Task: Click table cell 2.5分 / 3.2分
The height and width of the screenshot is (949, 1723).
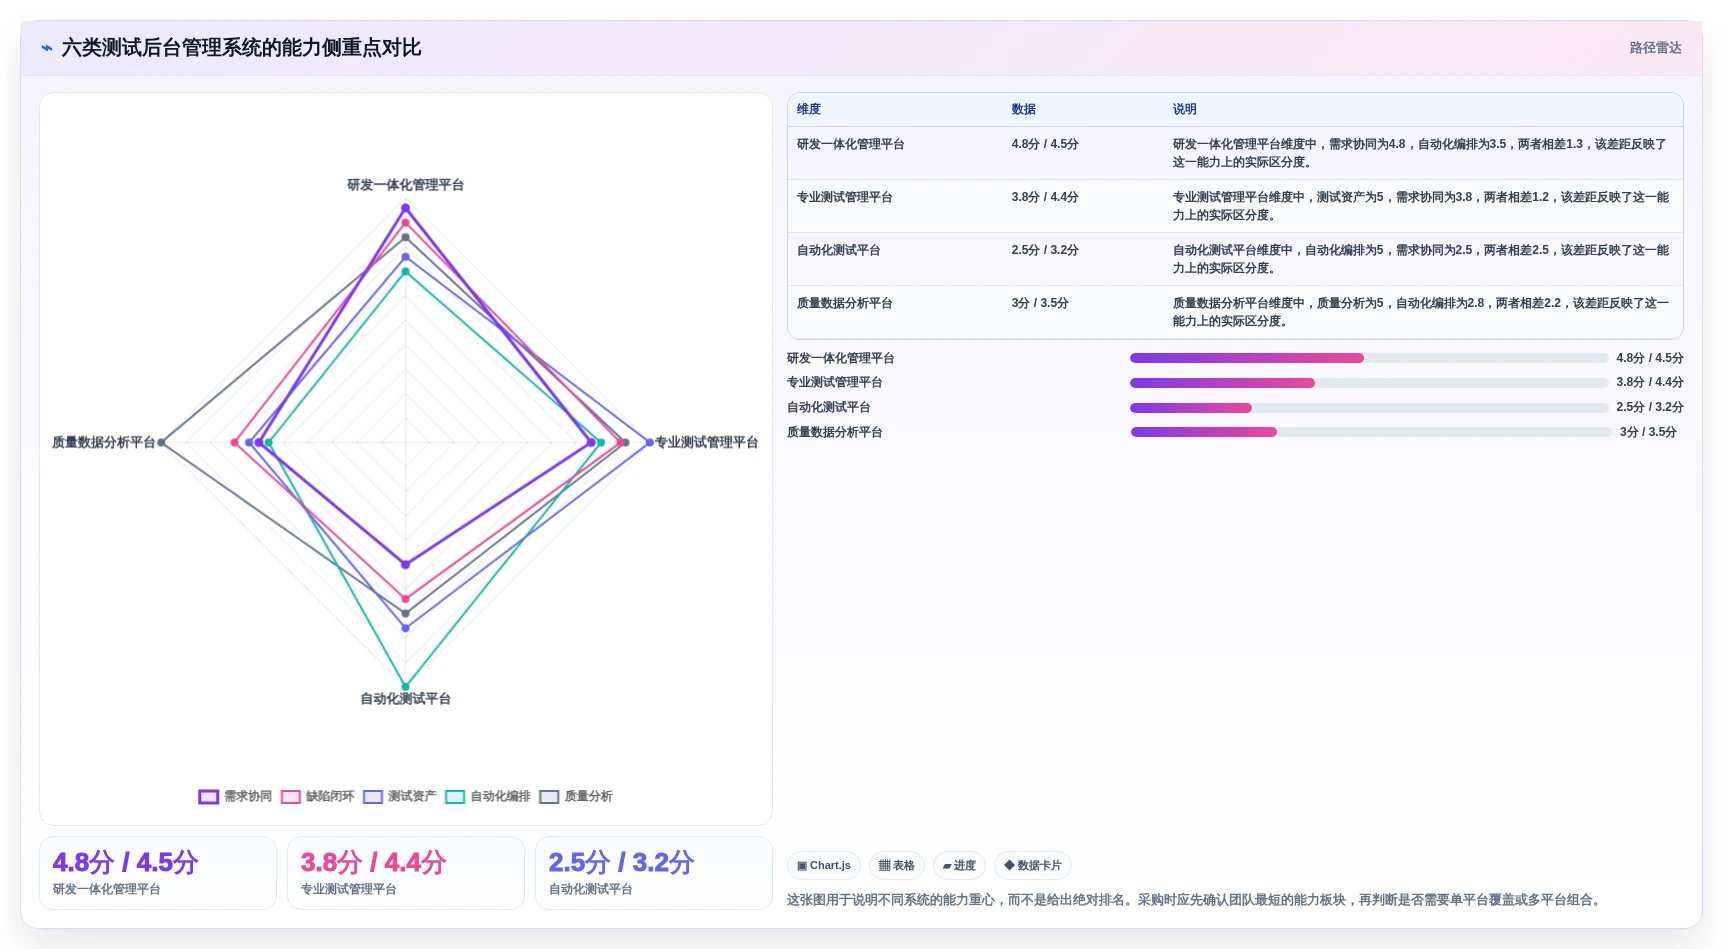Action: coord(1045,250)
